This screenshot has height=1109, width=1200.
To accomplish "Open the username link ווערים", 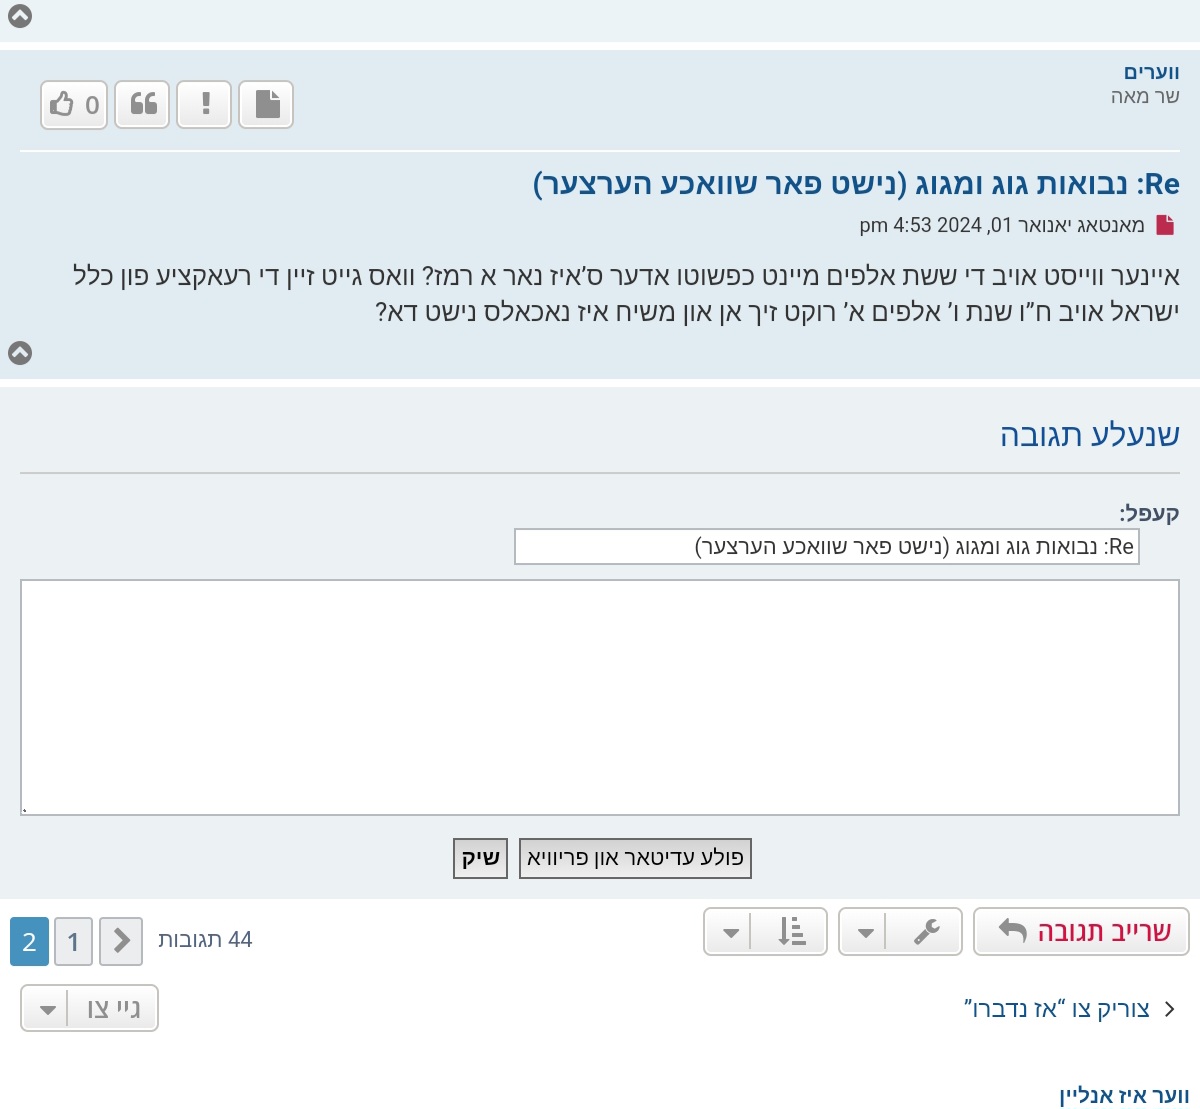I will (x=1151, y=72).
